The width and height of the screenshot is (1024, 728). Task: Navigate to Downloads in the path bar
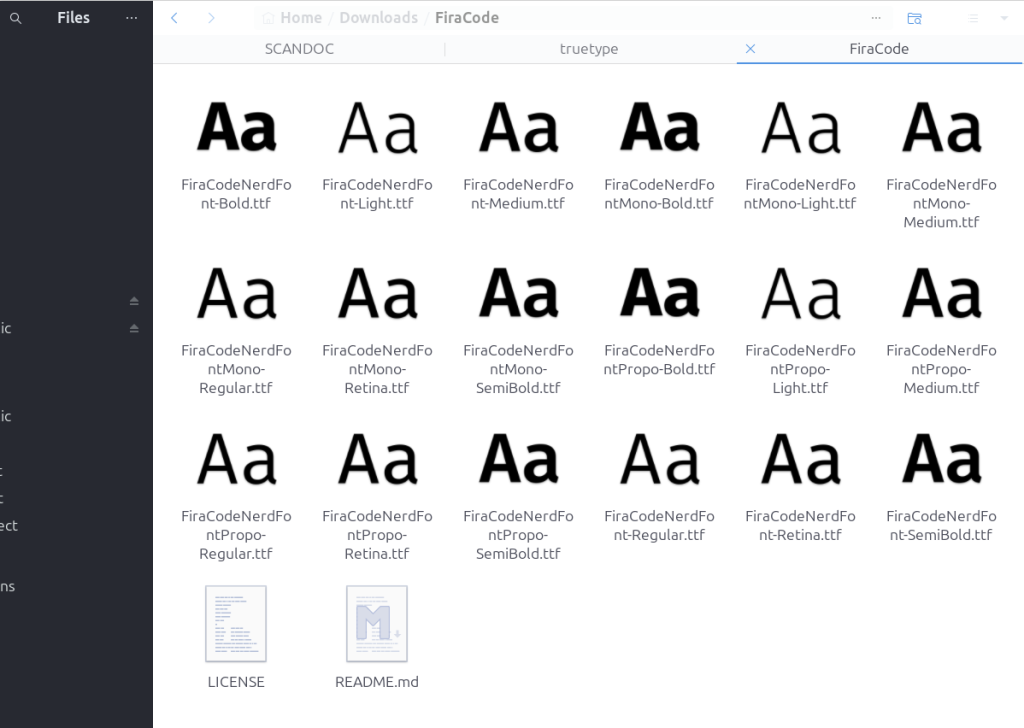pos(378,18)
